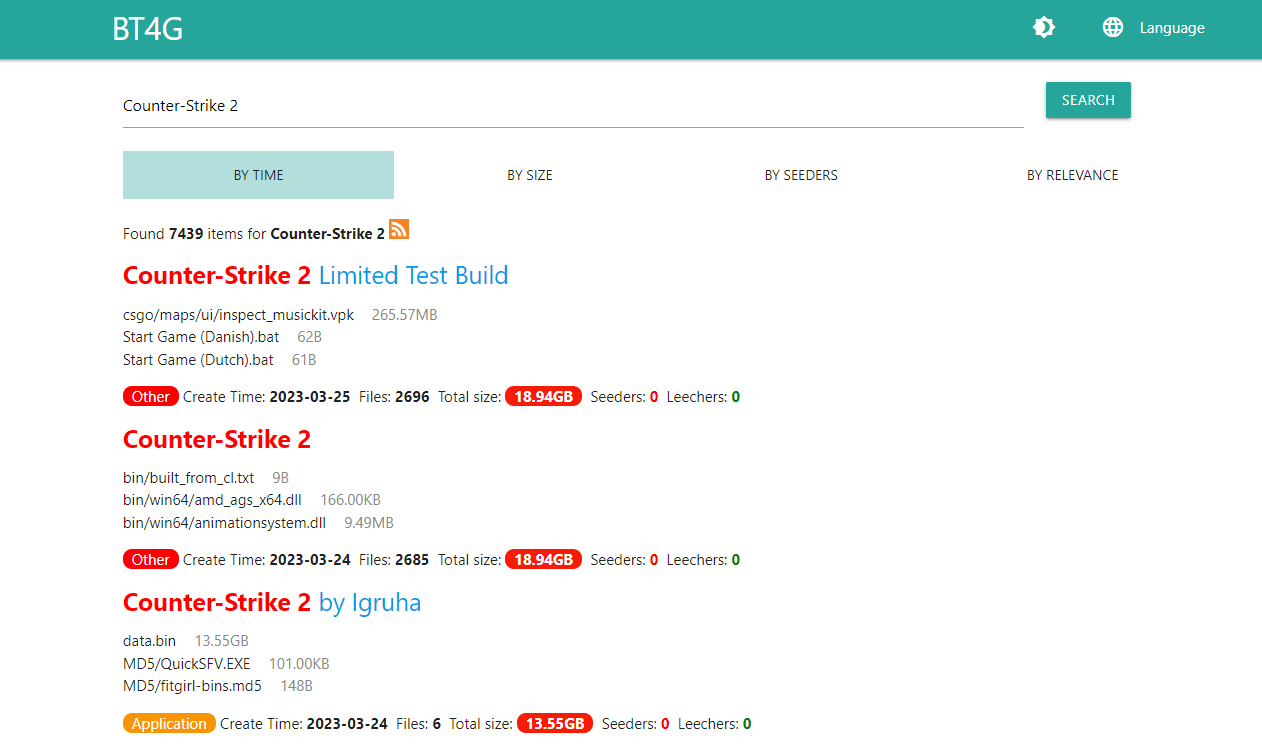1262x750 pixels.
Task: Click Other tag on the 2685-files result
Action: point(151,560)
